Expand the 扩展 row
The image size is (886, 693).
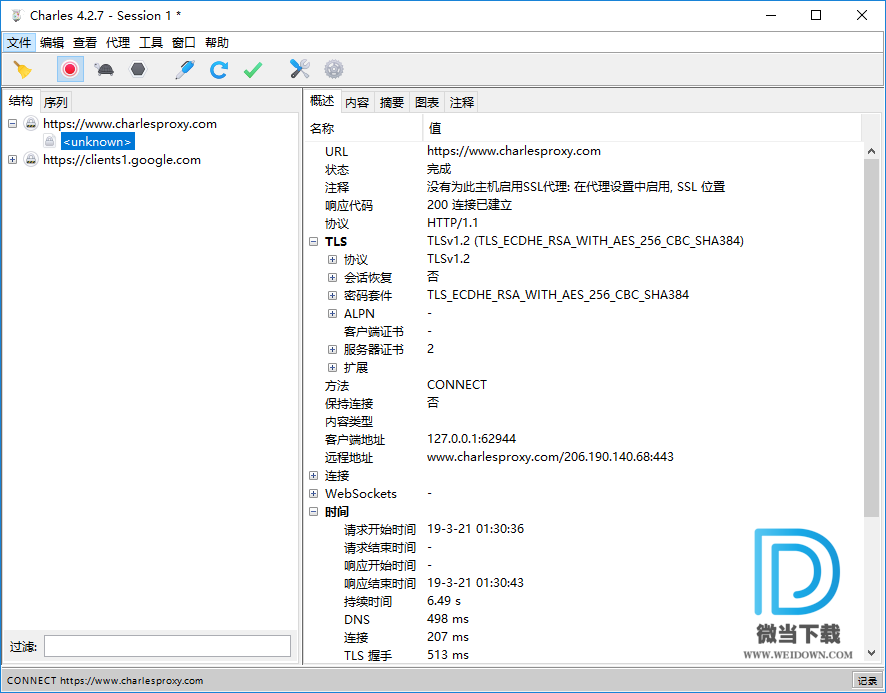click(x=332, y=368)
